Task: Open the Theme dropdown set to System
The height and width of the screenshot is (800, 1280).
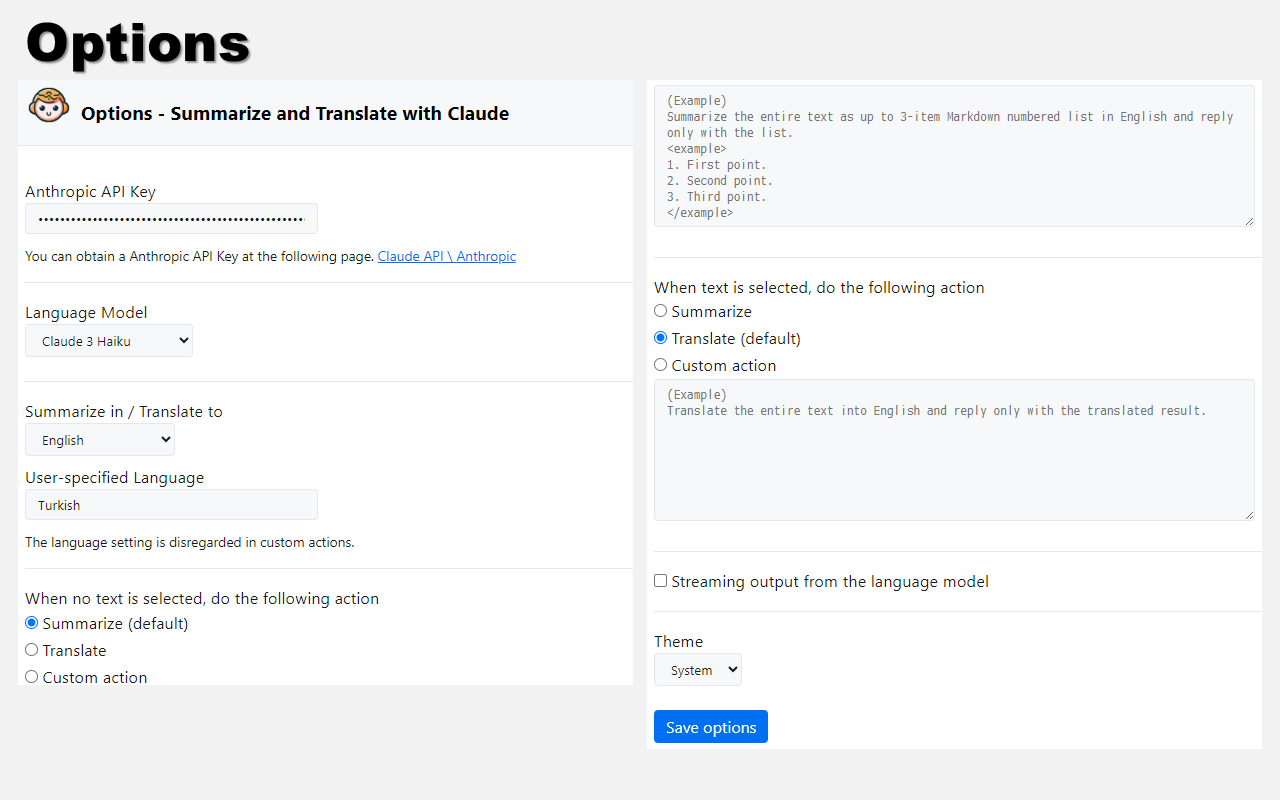Action: [697, 670]
